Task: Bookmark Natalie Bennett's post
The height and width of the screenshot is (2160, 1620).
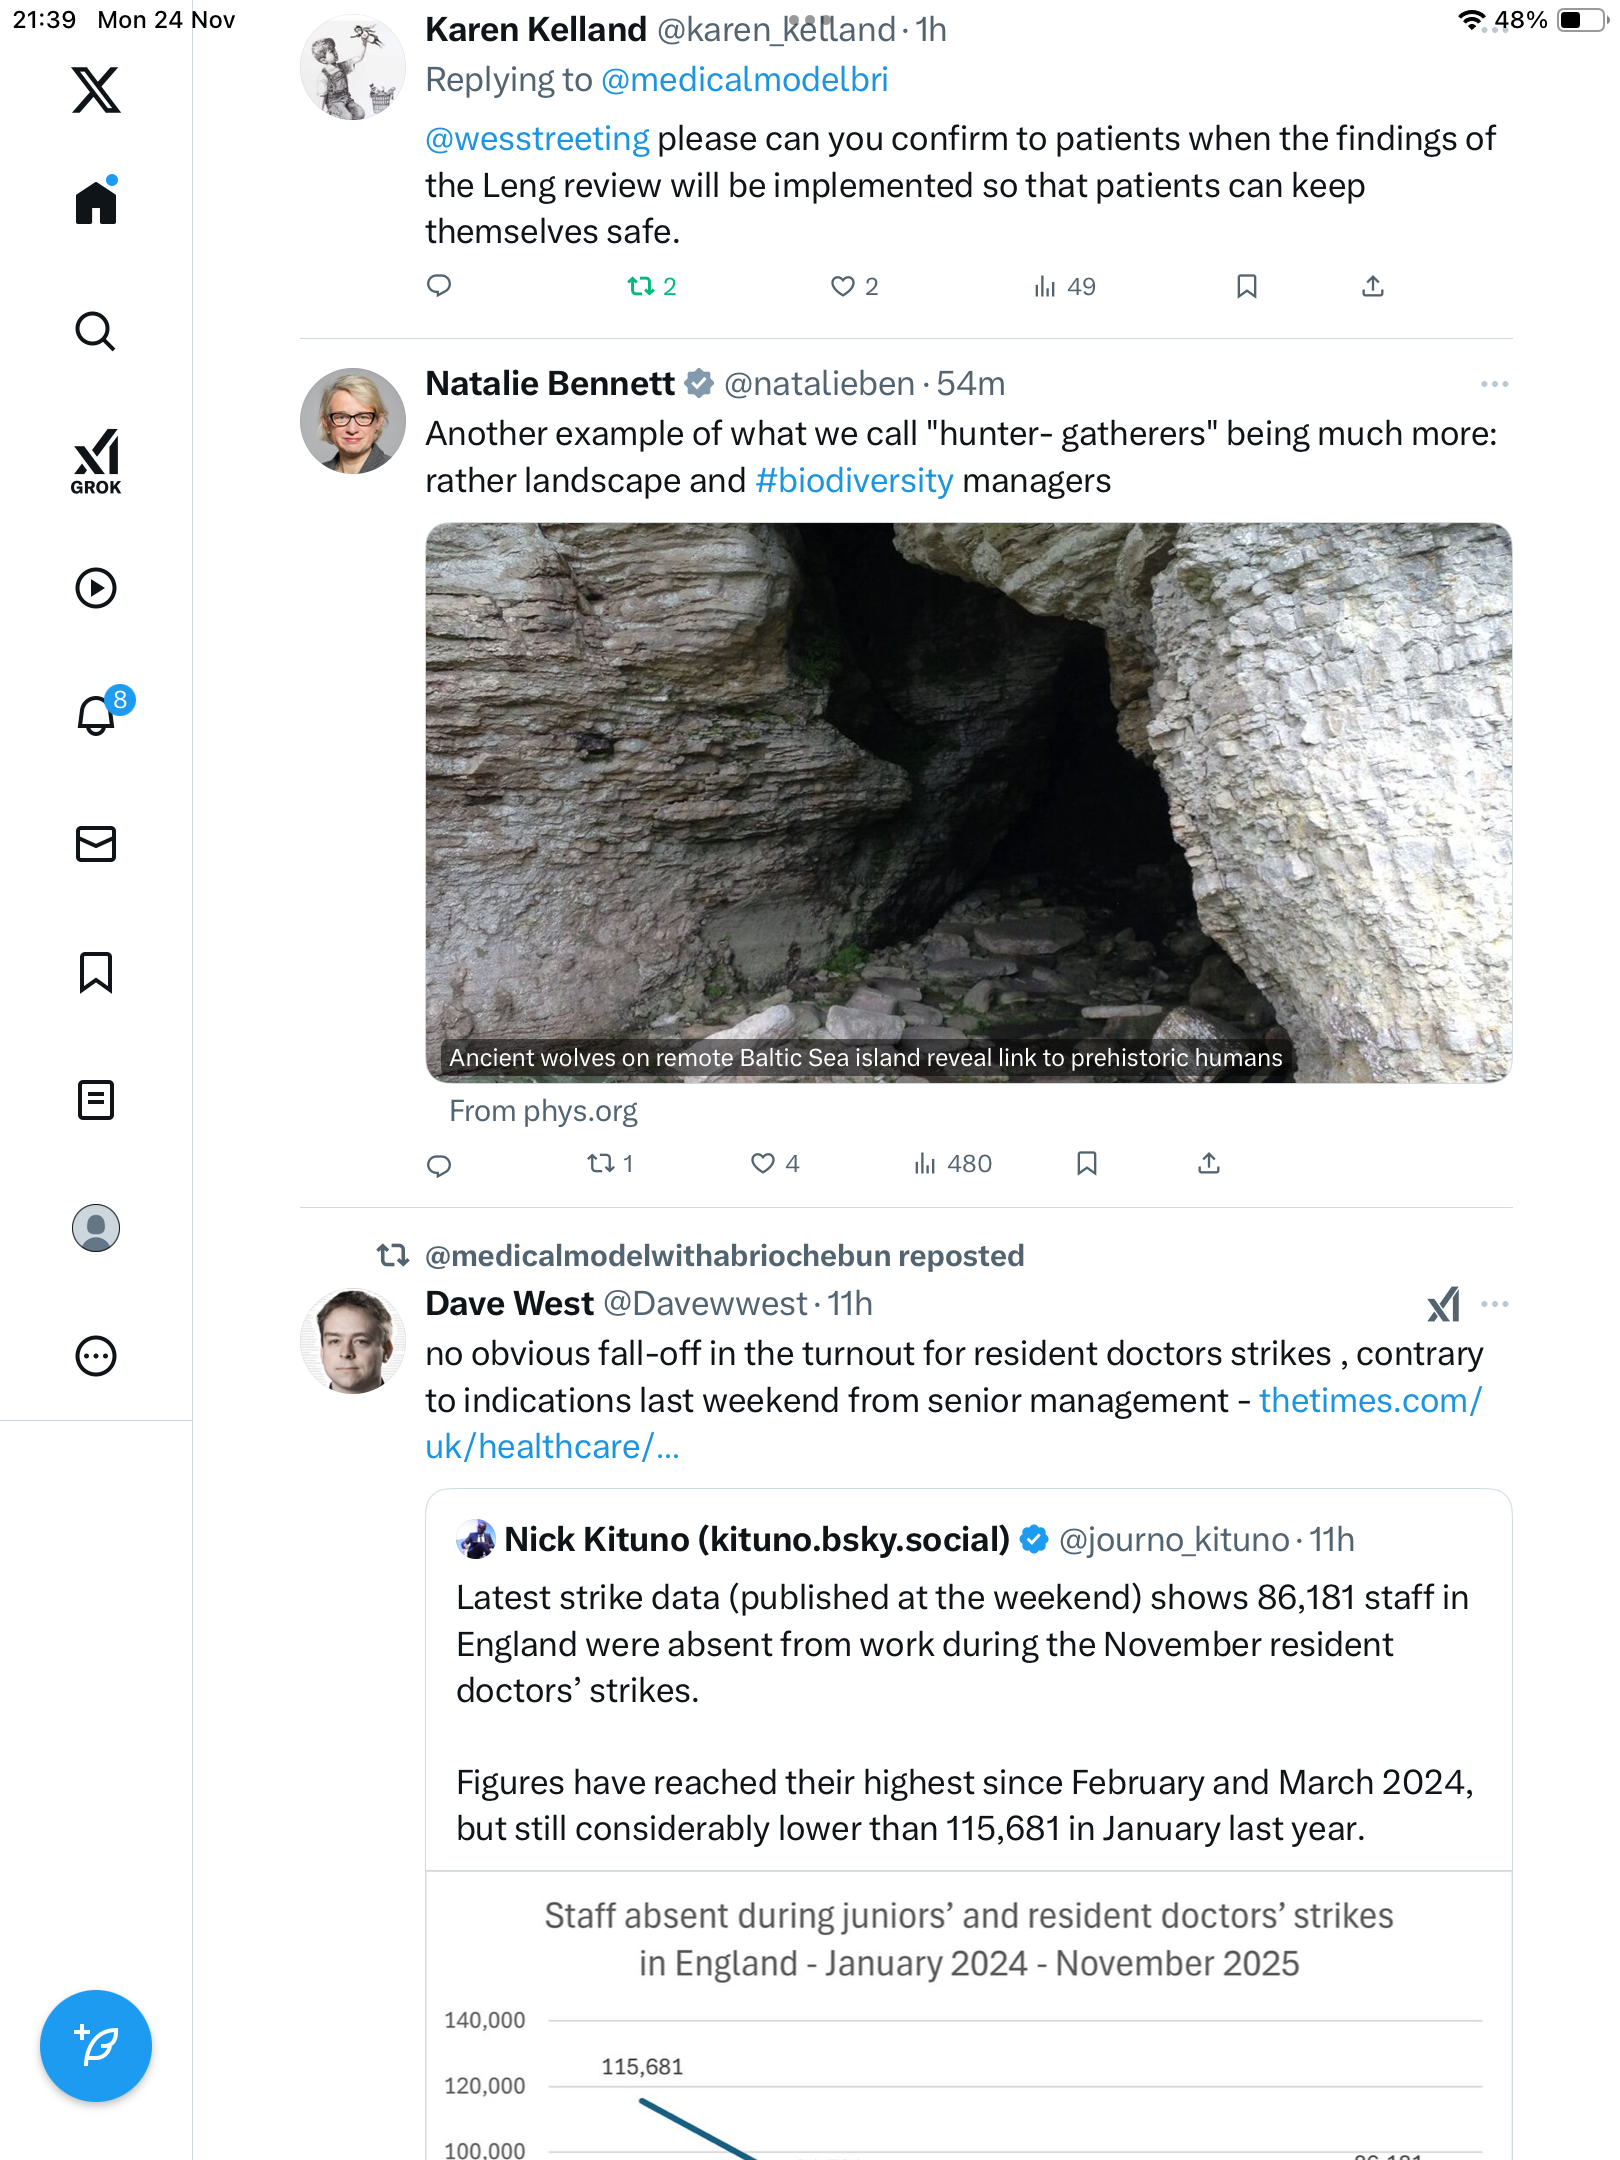Action: tap(1087, 1163)
